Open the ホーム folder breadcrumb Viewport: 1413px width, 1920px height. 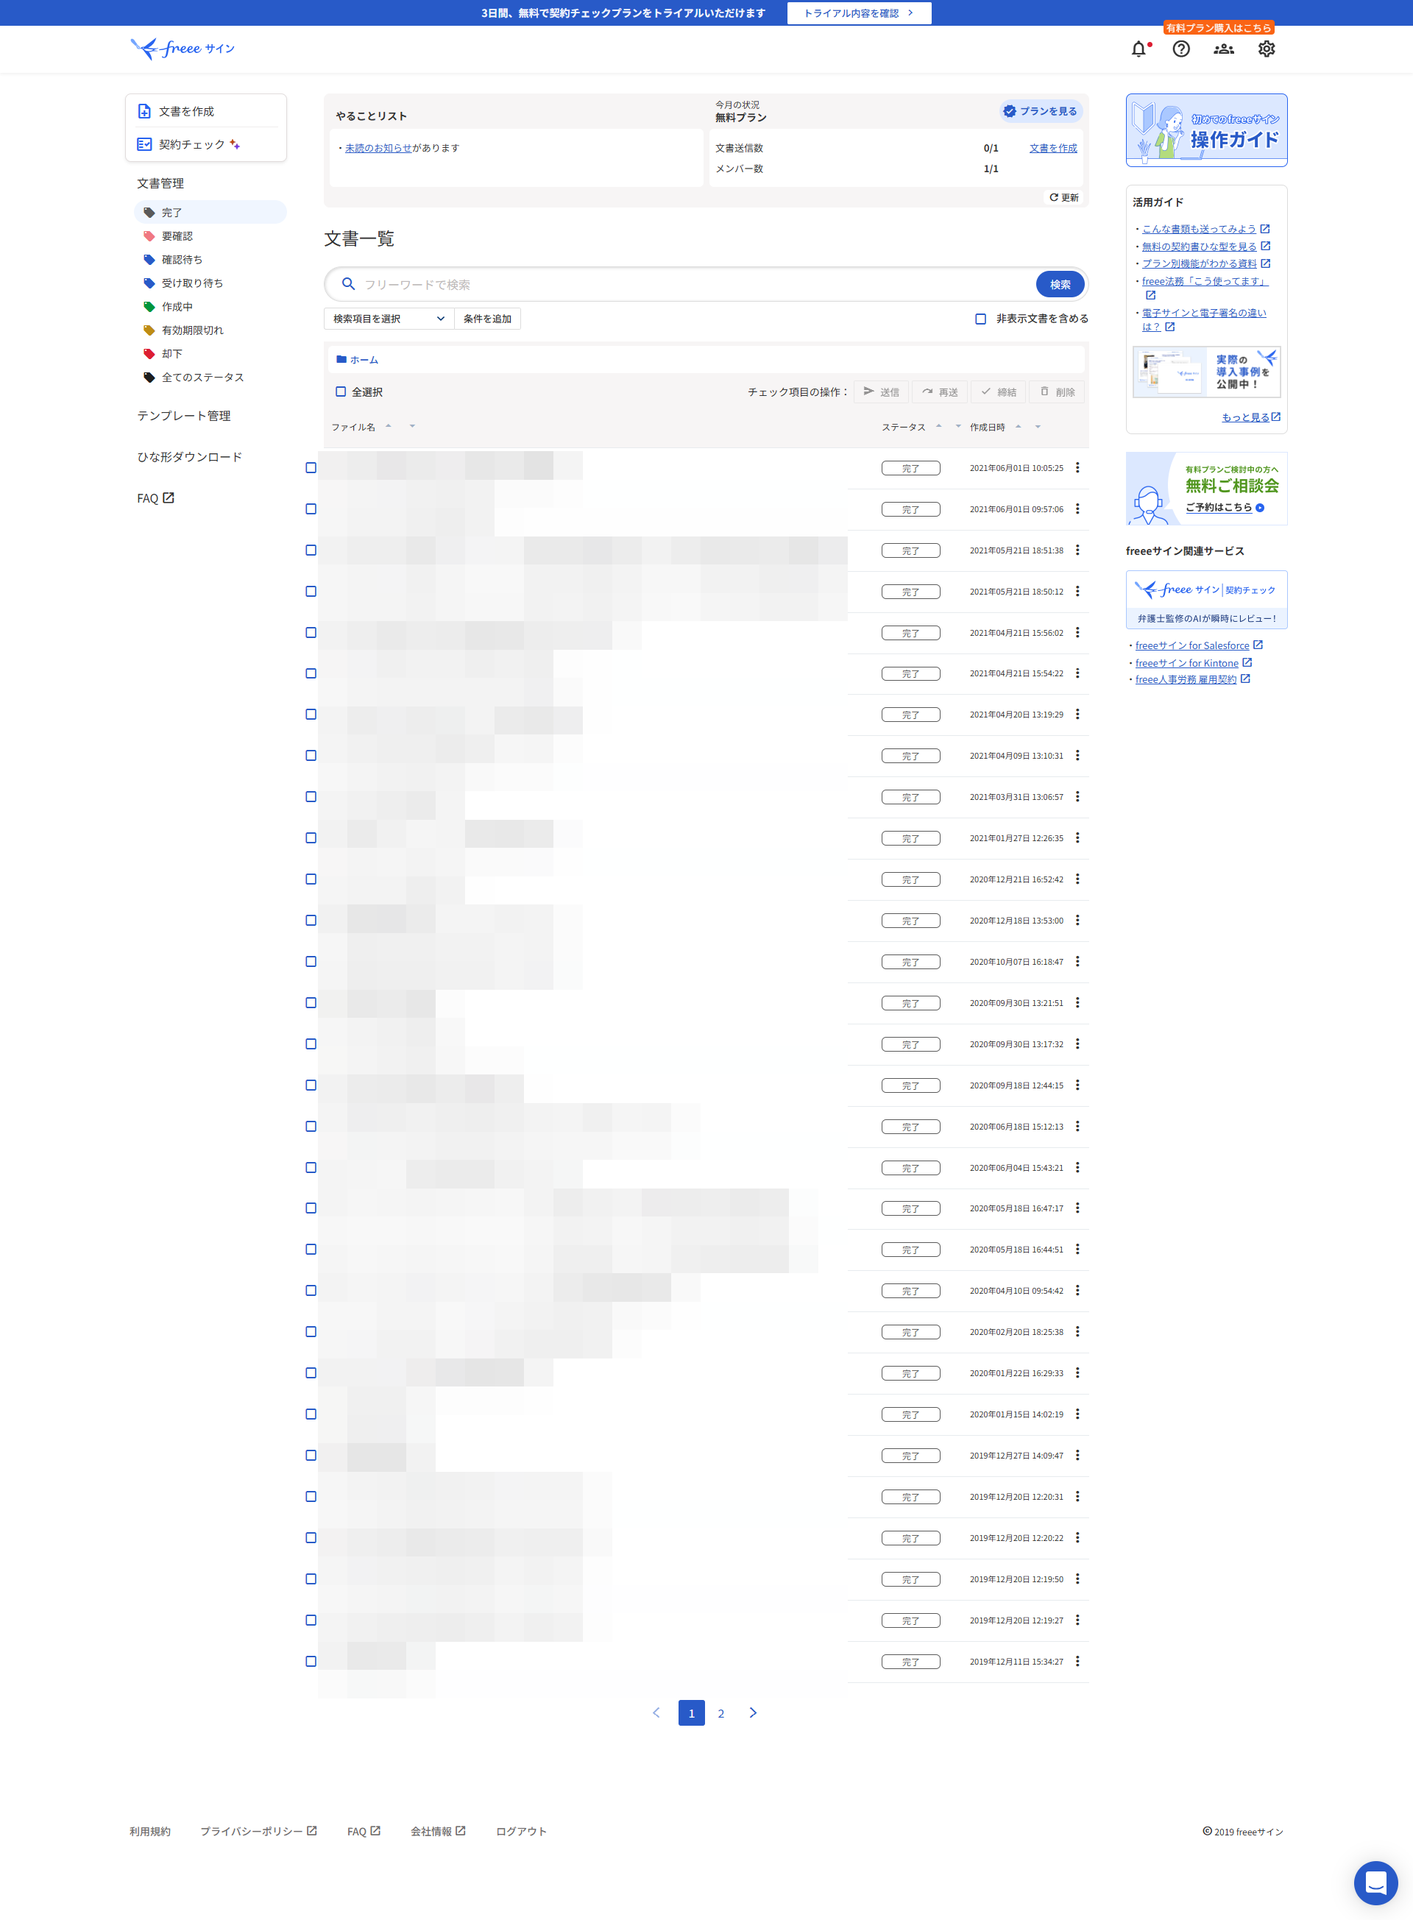(357, 359)
